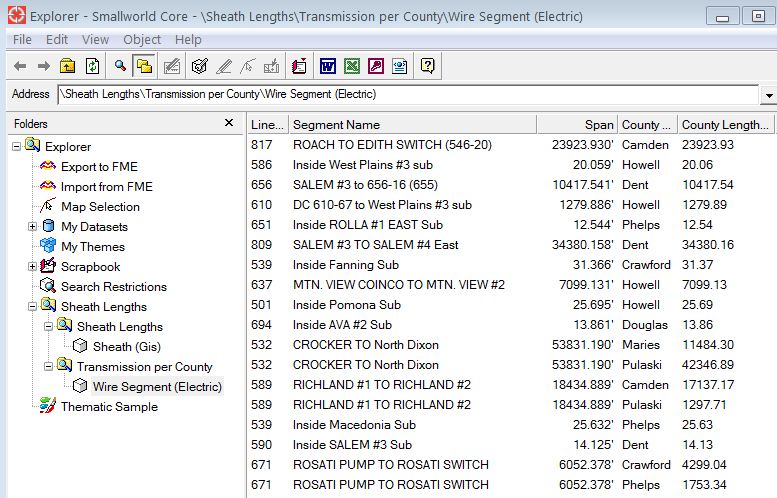Open the red notebook report icon
Viewport: 777px width, 498px height.
(x=299, y=66)
